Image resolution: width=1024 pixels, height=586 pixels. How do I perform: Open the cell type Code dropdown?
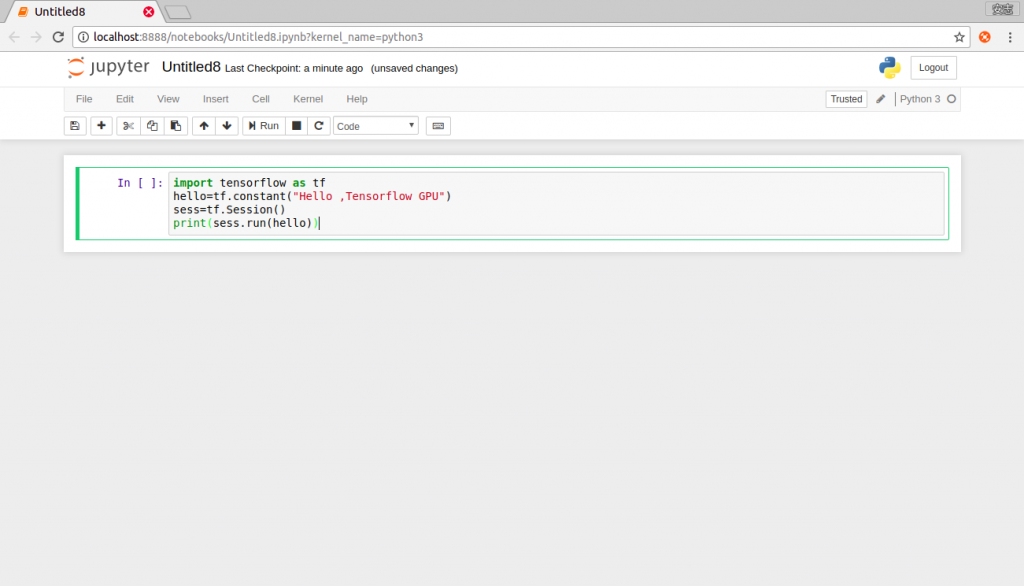coord(376,126)
